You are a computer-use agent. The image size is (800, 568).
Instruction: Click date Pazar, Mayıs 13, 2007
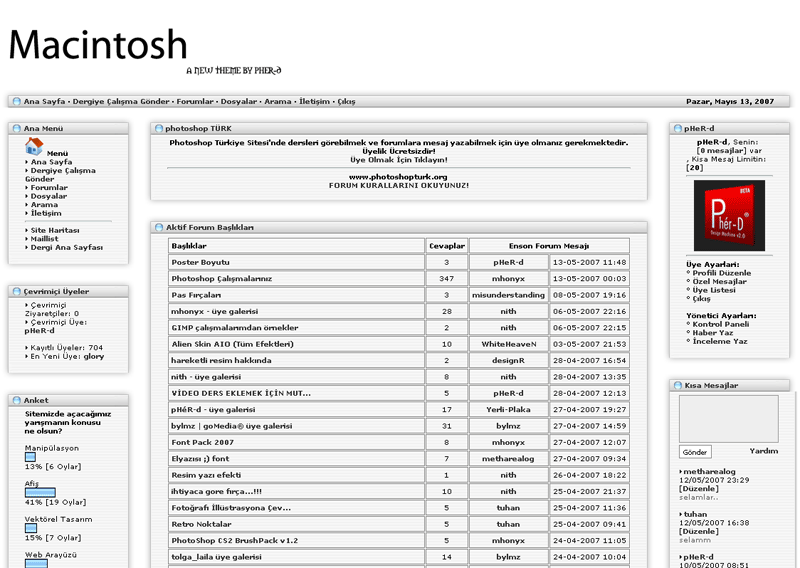point(730,102)
